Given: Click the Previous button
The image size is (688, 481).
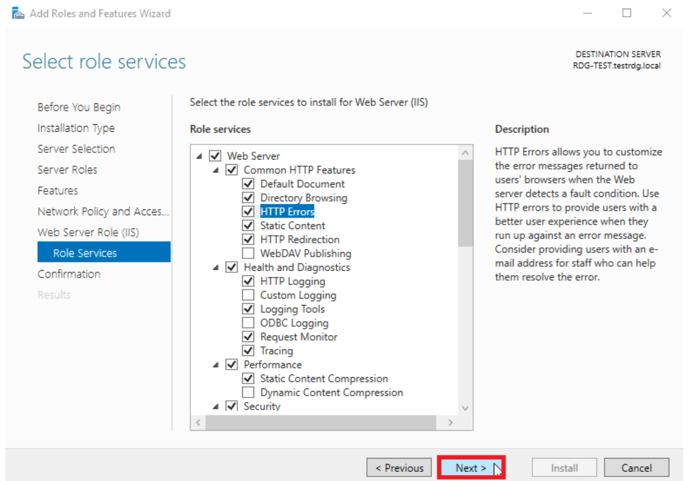Looking at the screenshot, I should [399, 468].
